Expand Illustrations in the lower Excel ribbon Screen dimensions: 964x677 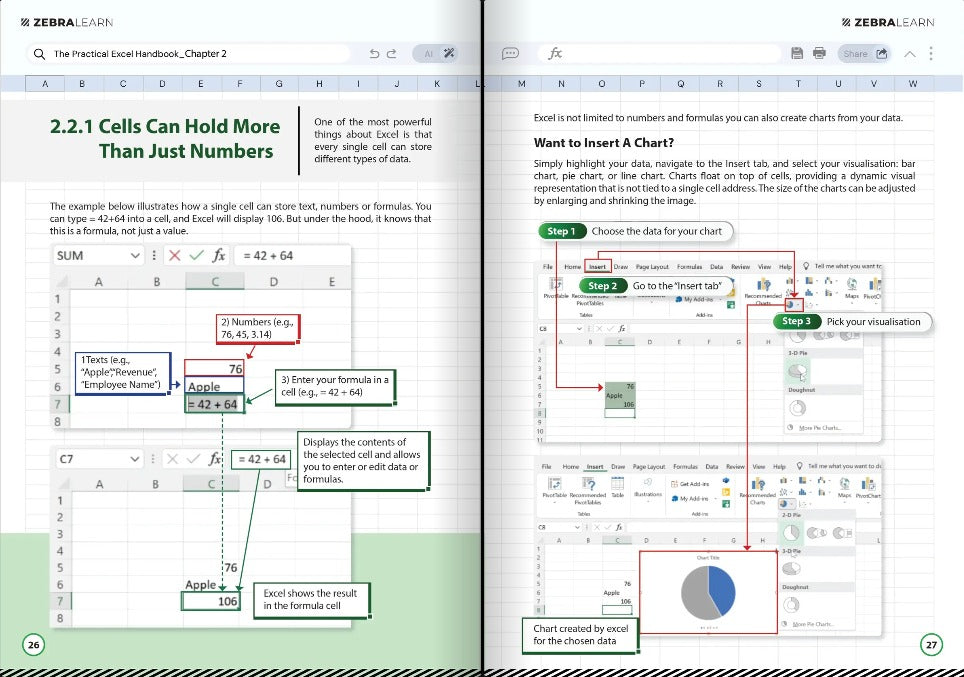pyautogui.click(x=648, y=488)
